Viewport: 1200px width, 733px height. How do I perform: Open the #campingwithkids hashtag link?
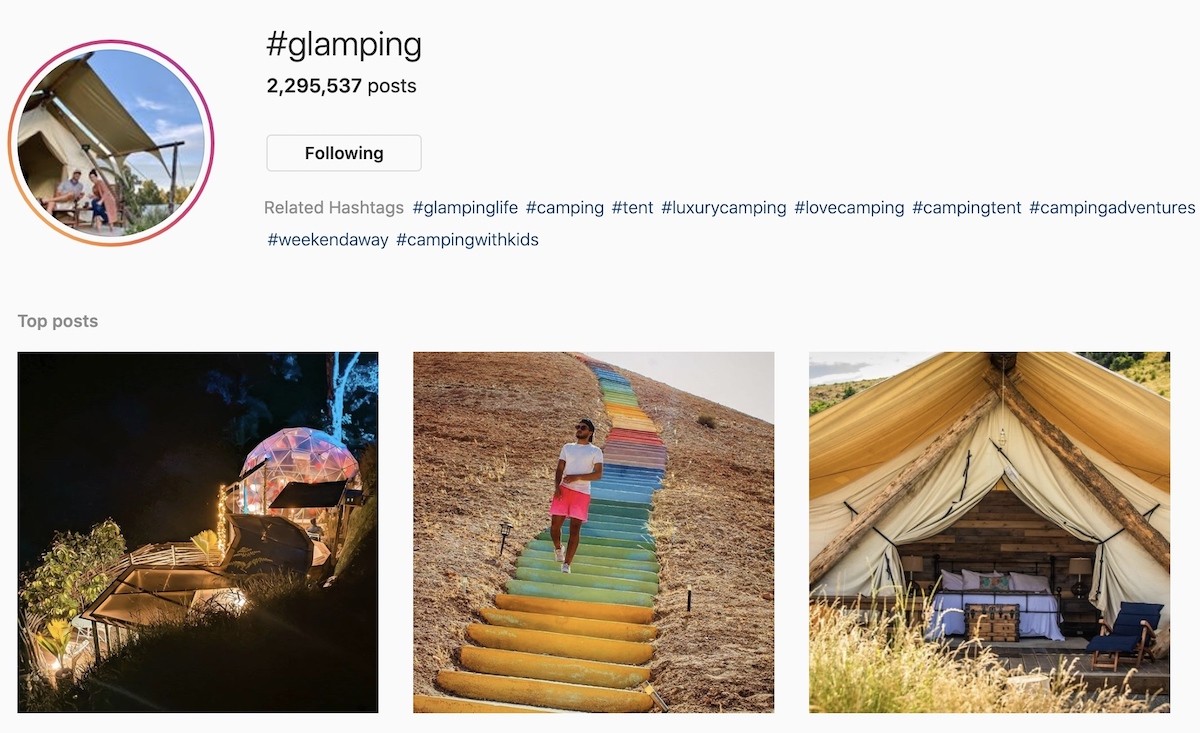[467, 240]
